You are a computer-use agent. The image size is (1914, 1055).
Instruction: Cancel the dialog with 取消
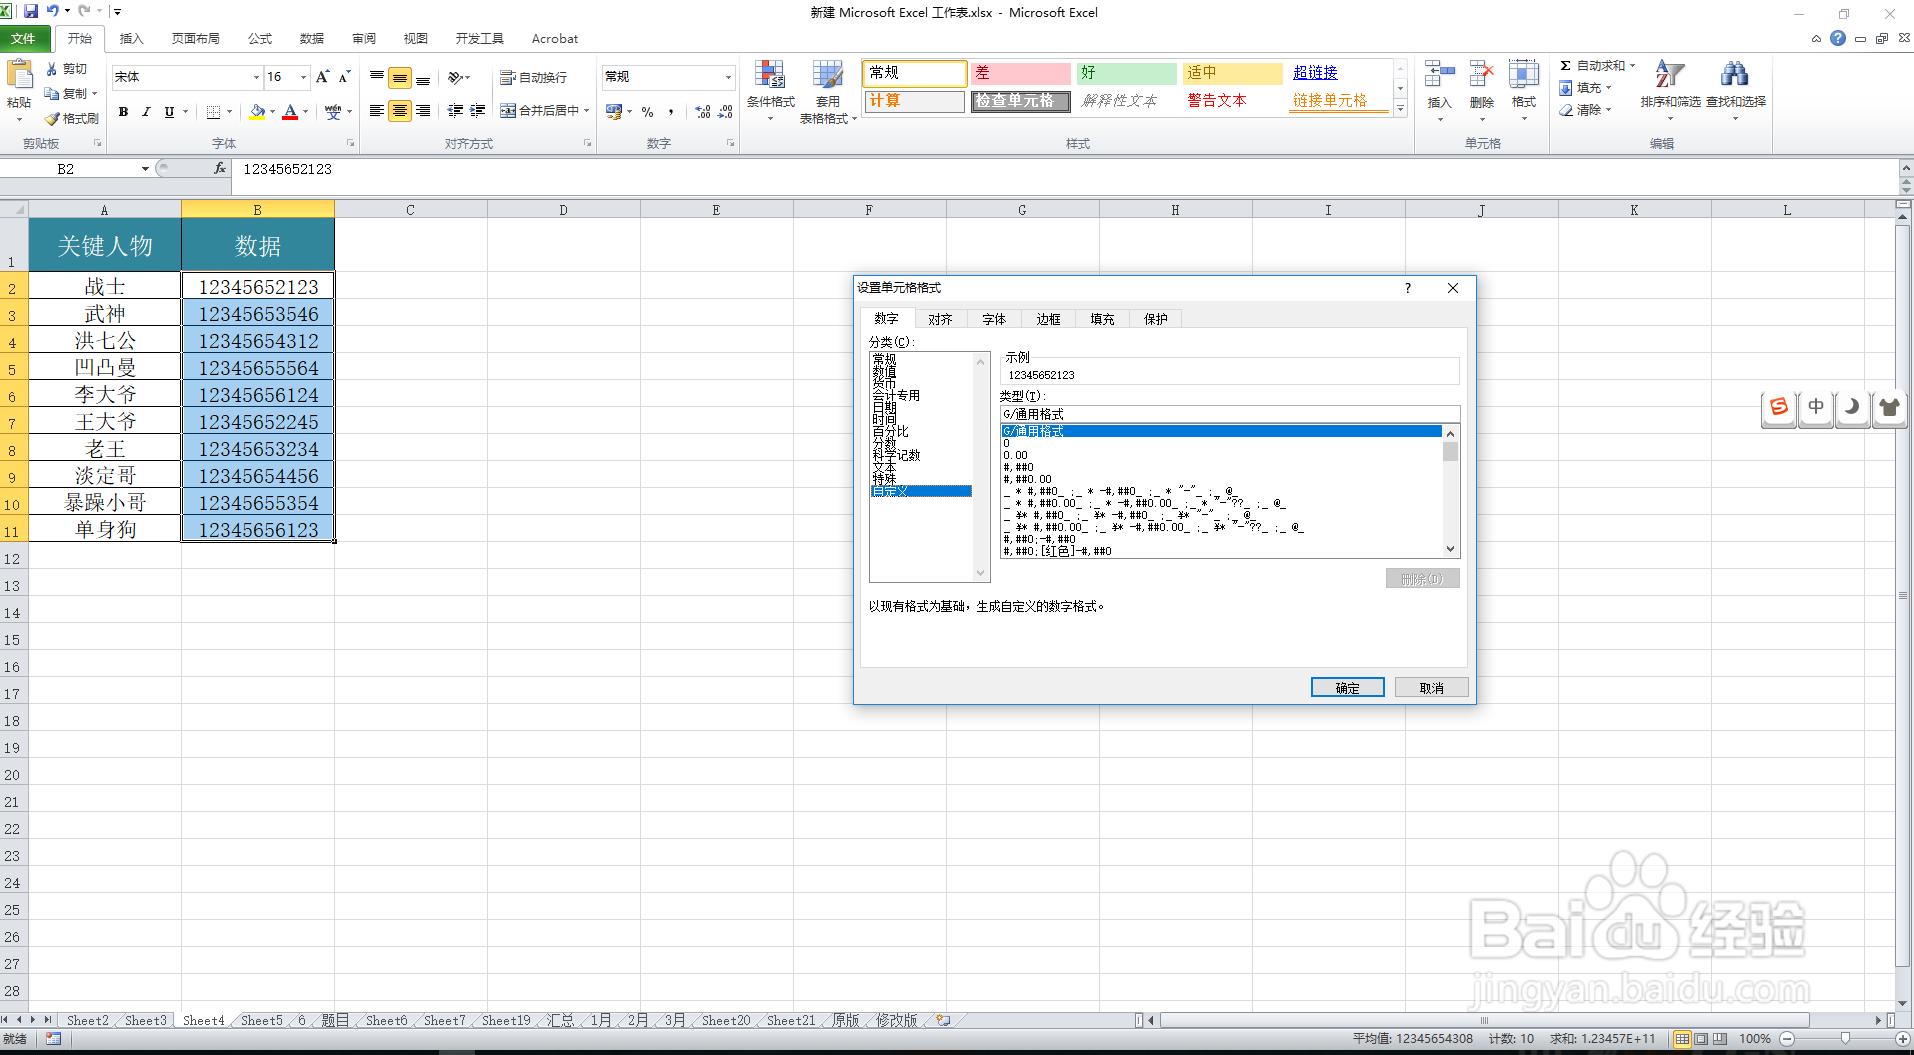[1431, 688]
